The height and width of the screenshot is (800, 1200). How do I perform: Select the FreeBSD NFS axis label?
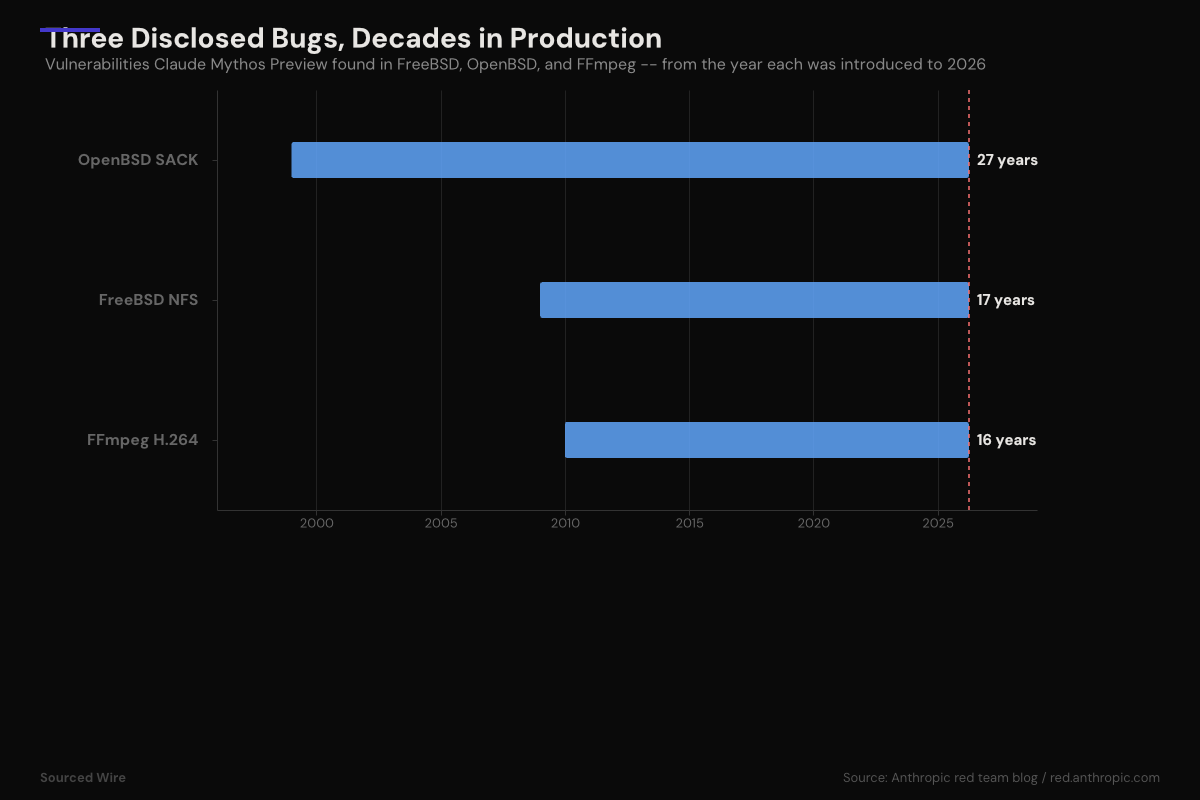(148, 300)
